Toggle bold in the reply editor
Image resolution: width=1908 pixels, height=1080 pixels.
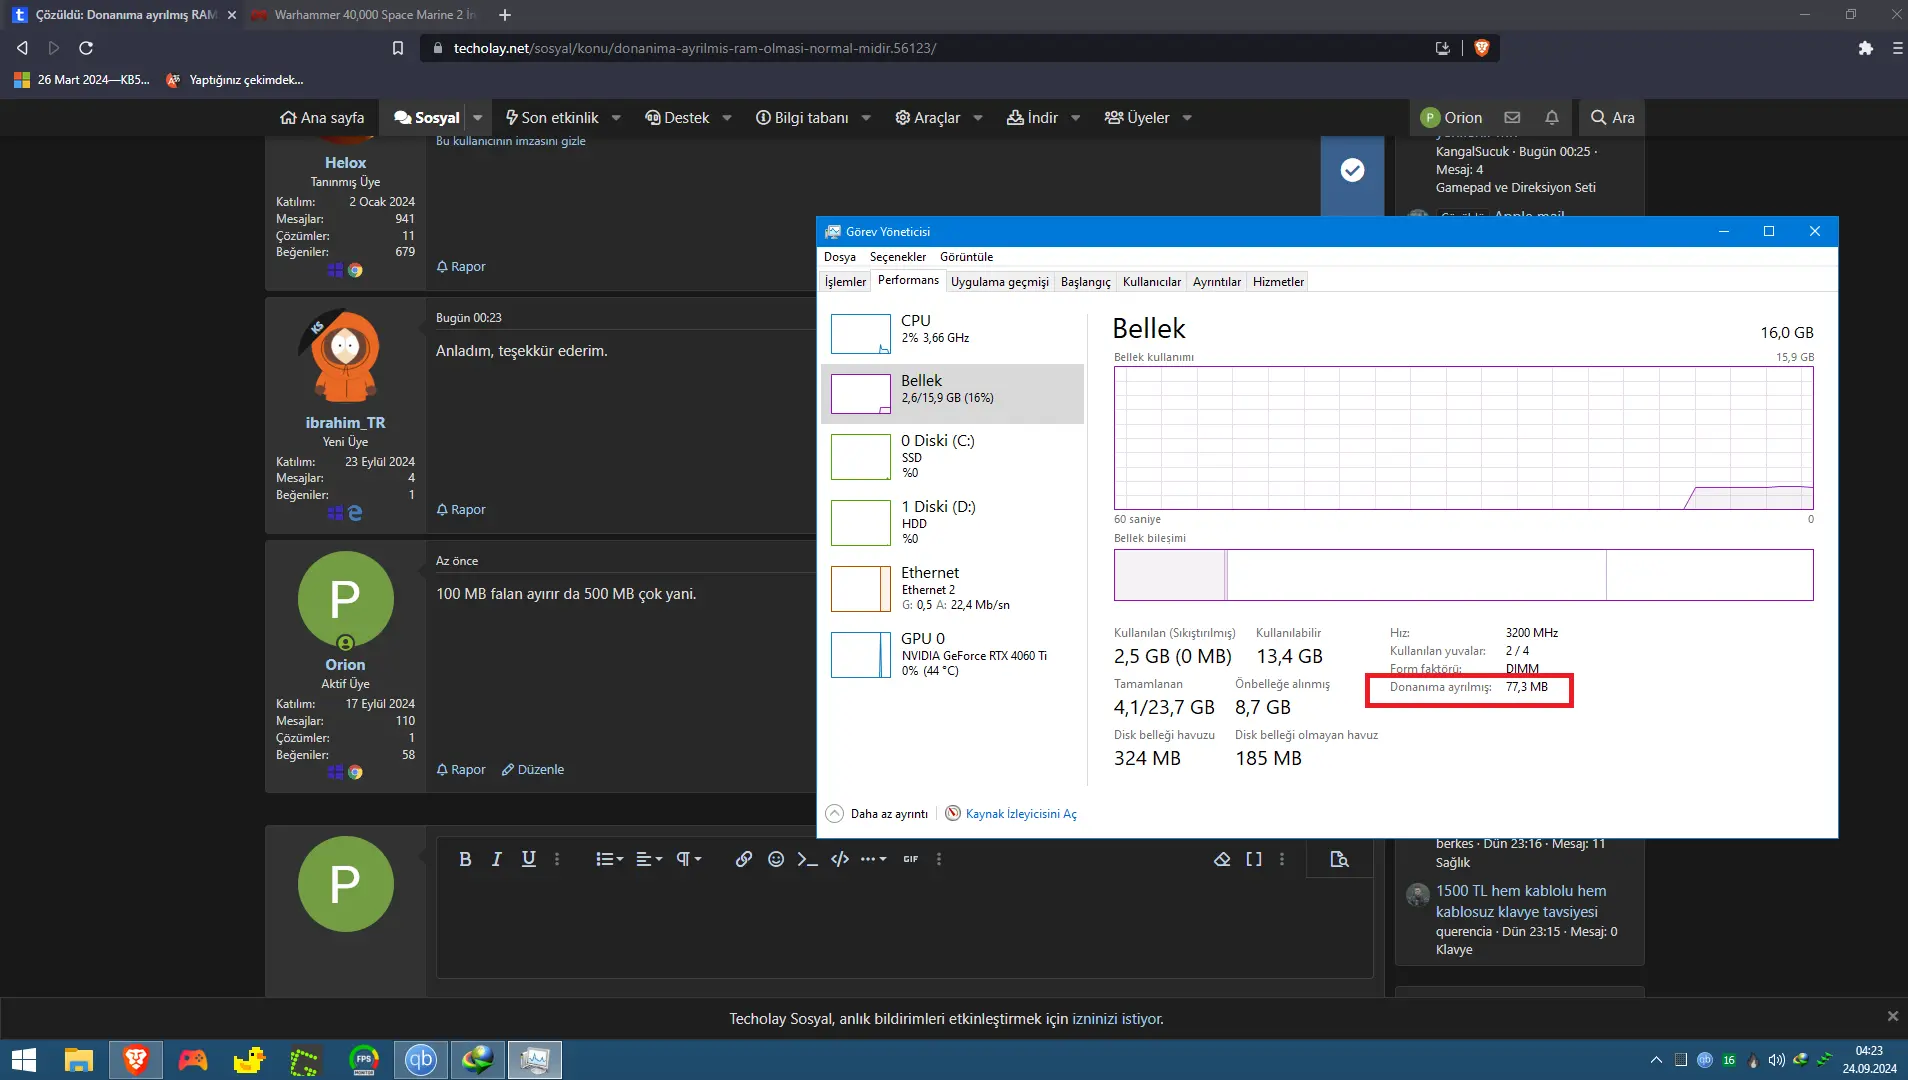click(465, 859)
